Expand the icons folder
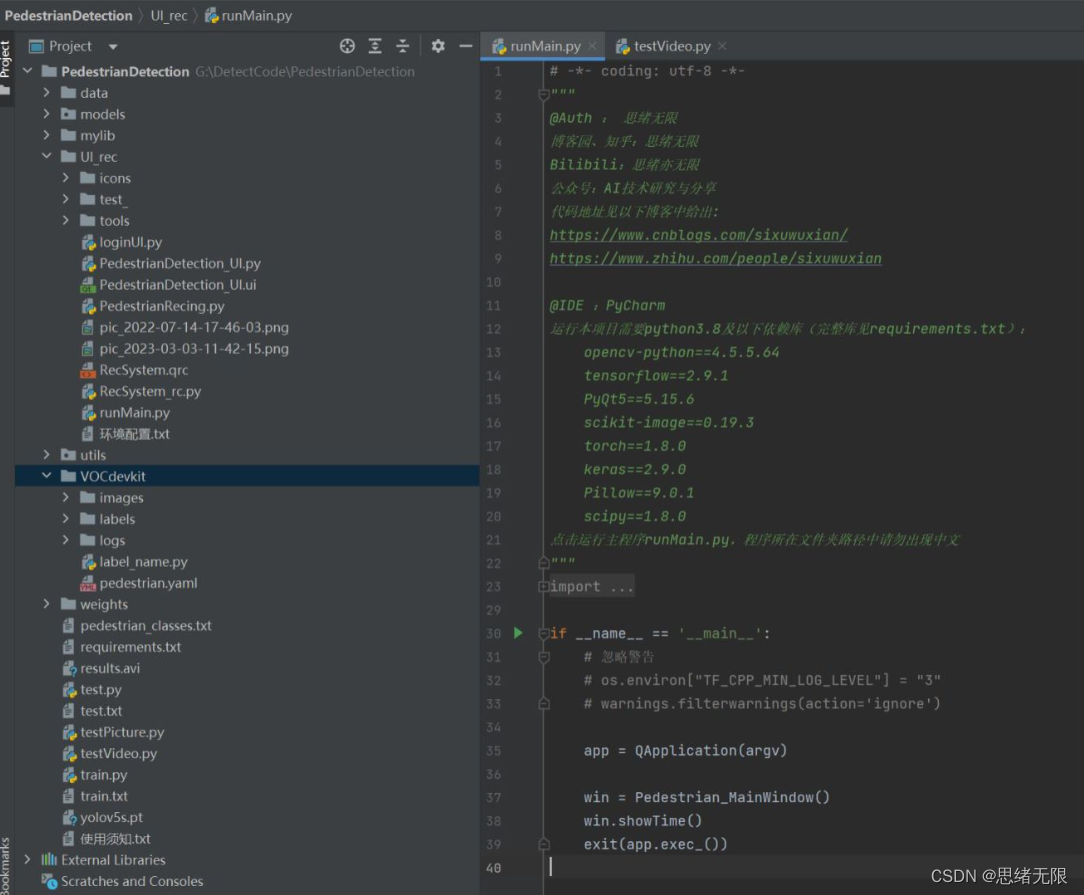Image resolution: width=1084 pixels, height=895 pixels. [x=66, y=178]
